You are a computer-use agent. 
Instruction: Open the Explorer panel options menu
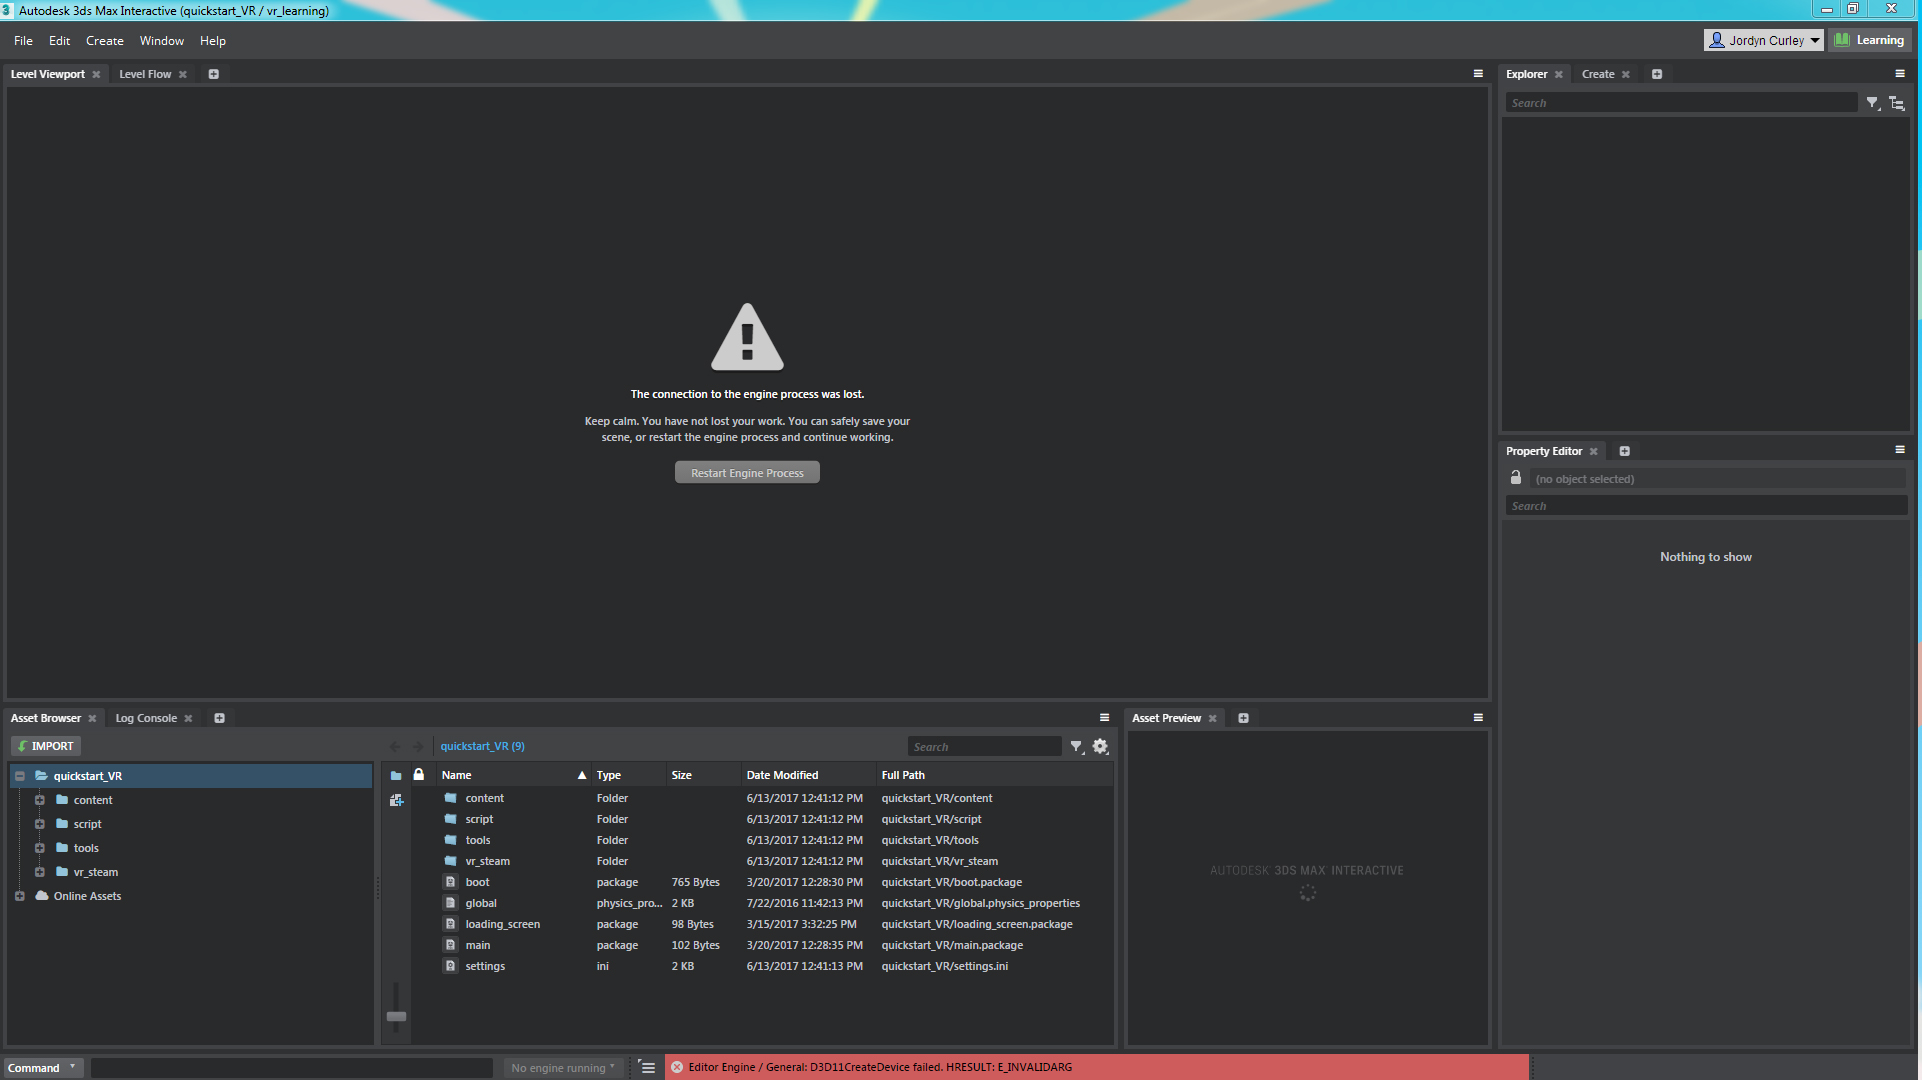pos(1900,74)
